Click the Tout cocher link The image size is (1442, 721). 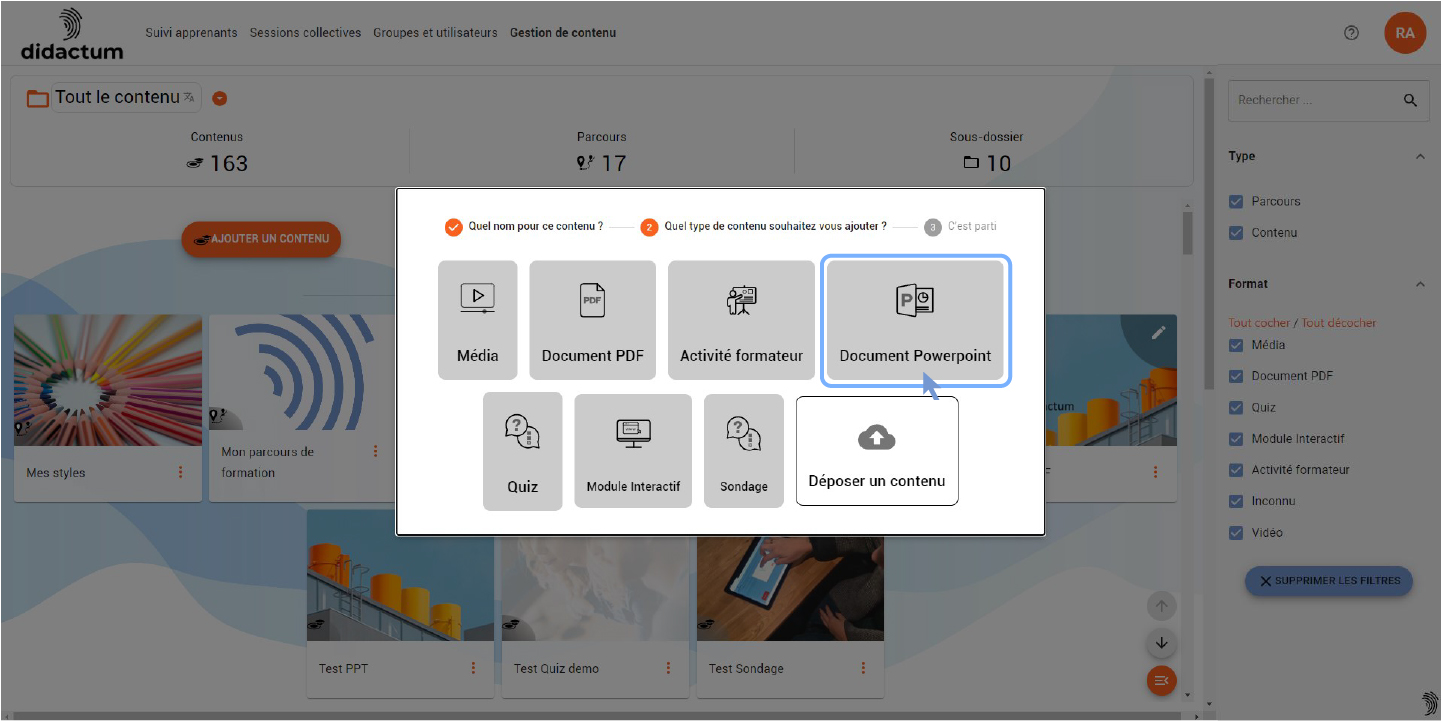coord(1259,323)
